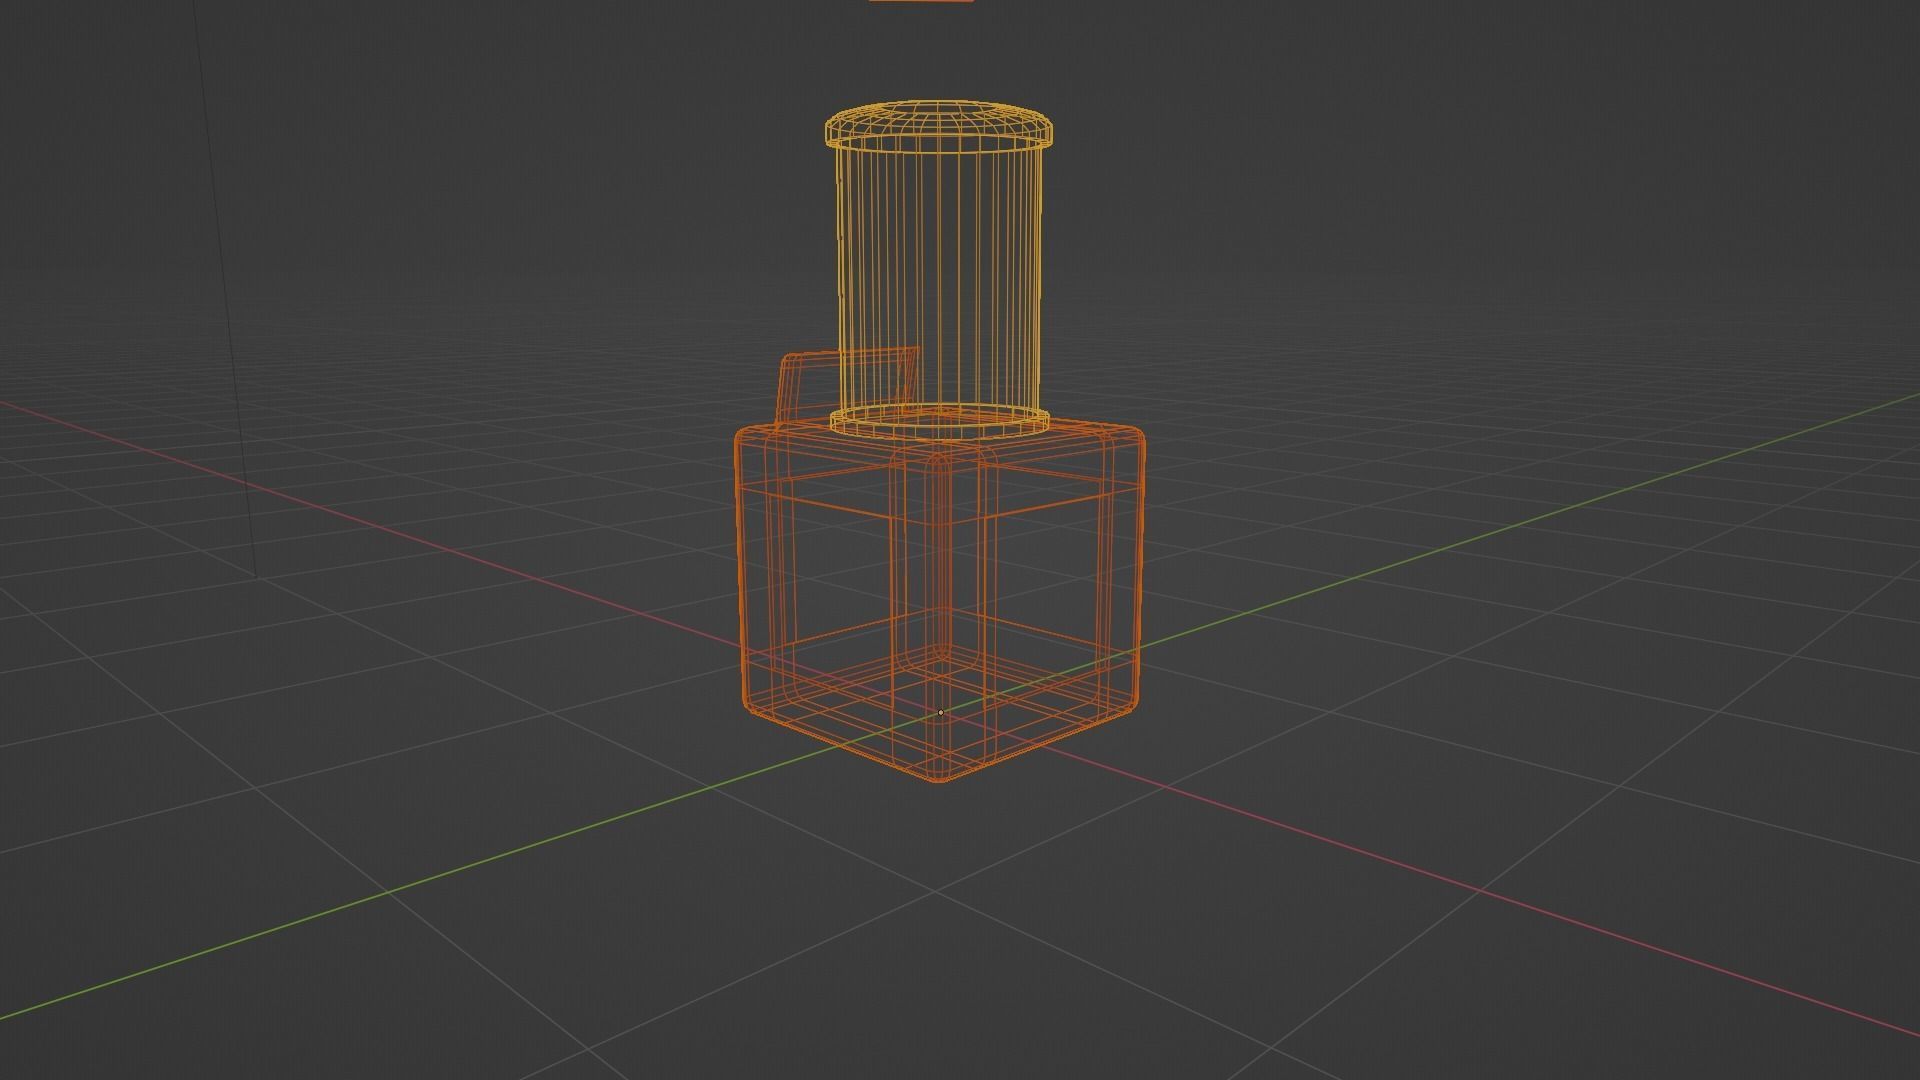This screenshot has width=1920, height=1080.
Task: Select the yellow wireframe cylinder object
Action: [938, 270]
